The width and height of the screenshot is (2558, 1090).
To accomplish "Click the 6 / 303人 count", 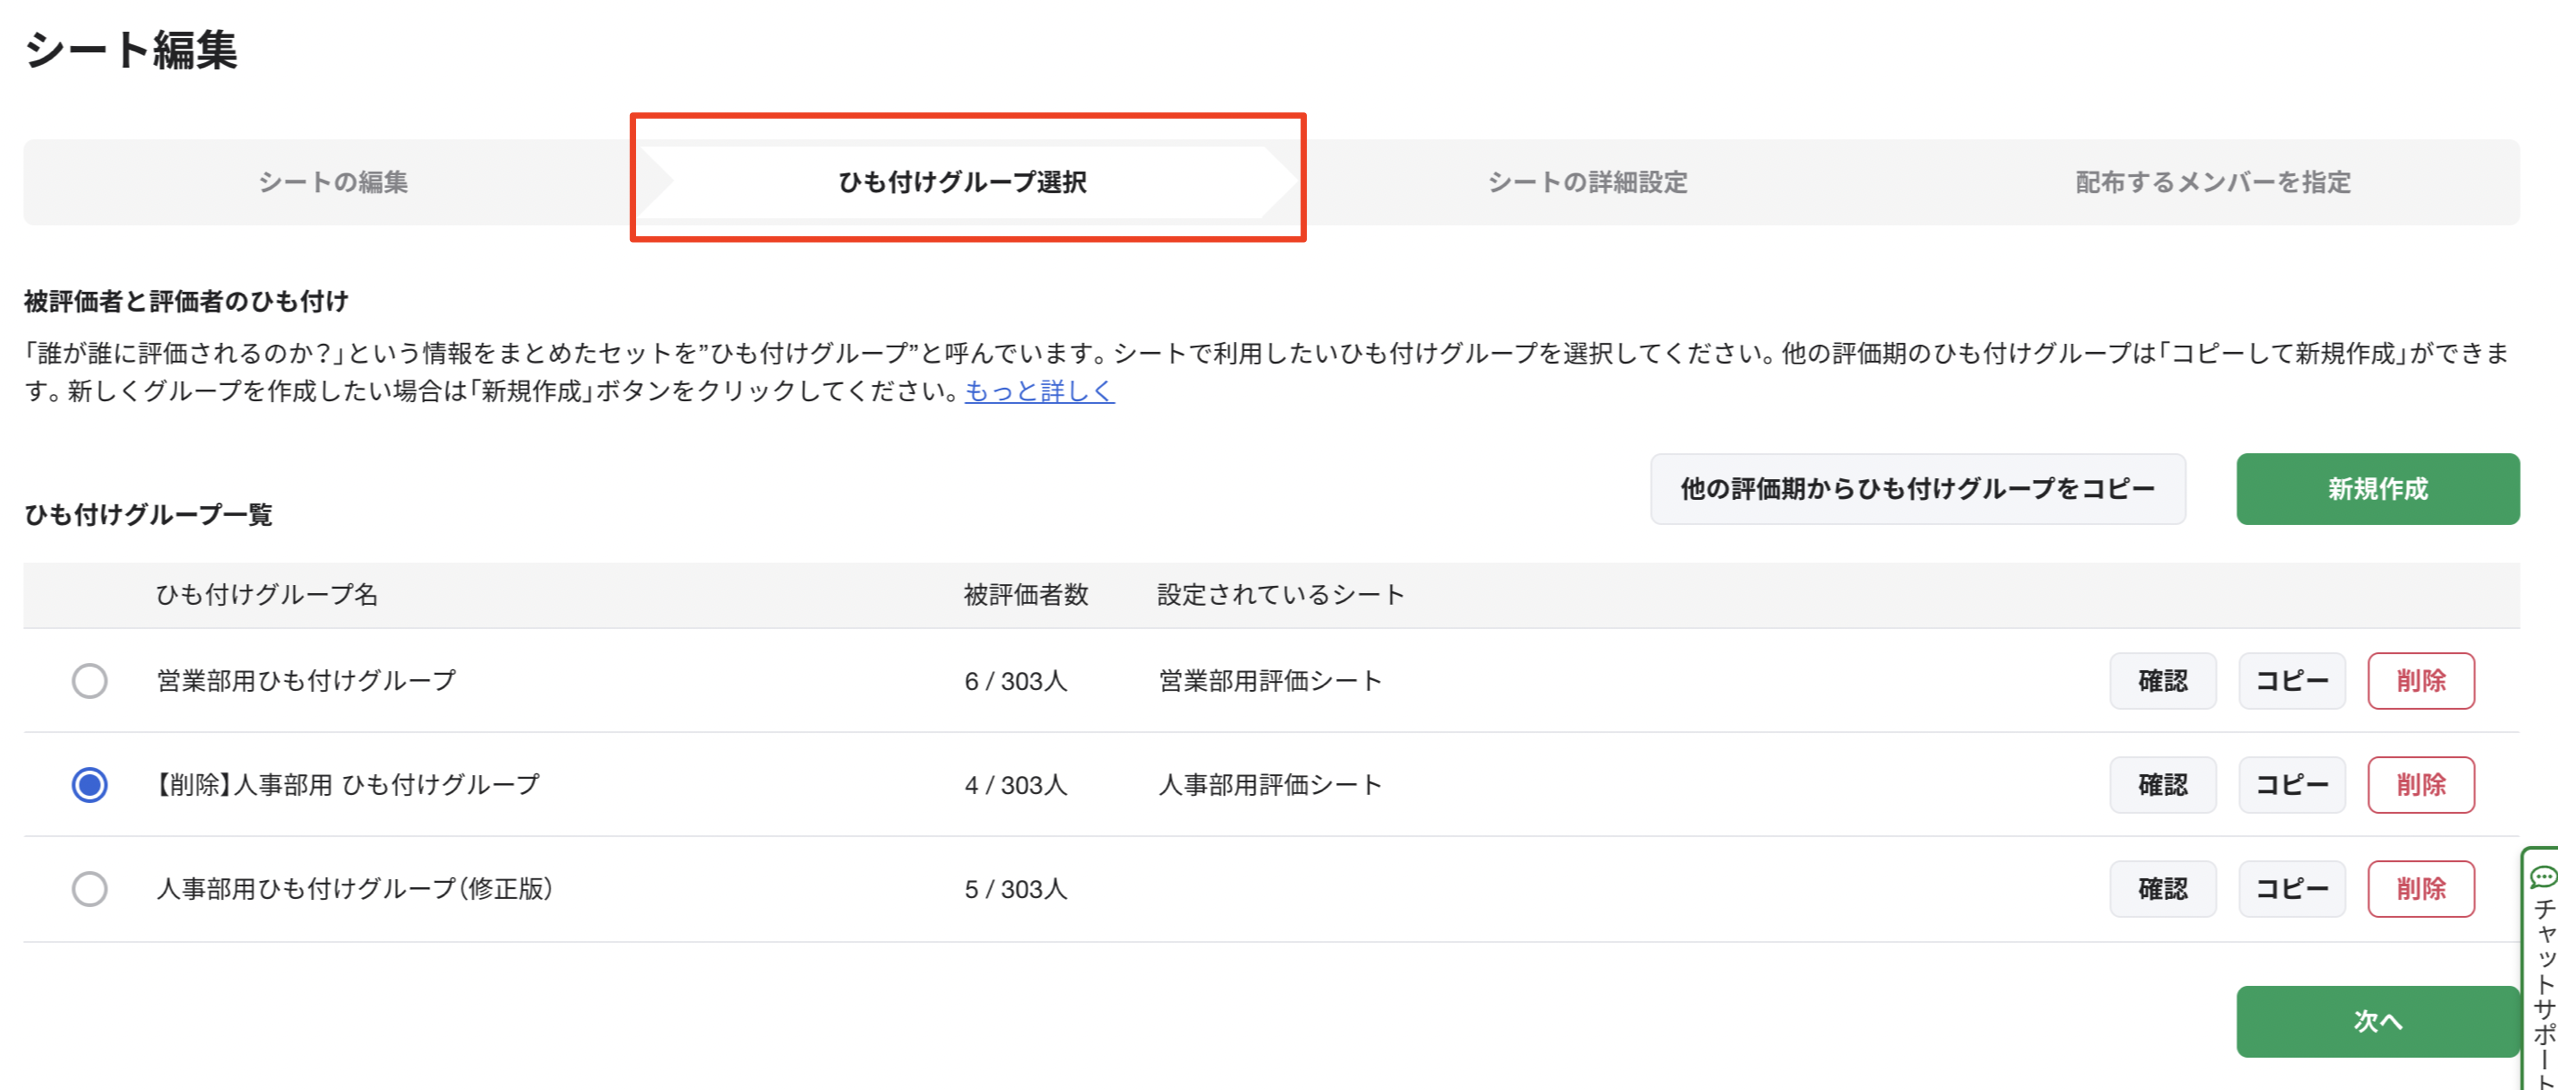I will (1016, 681).
